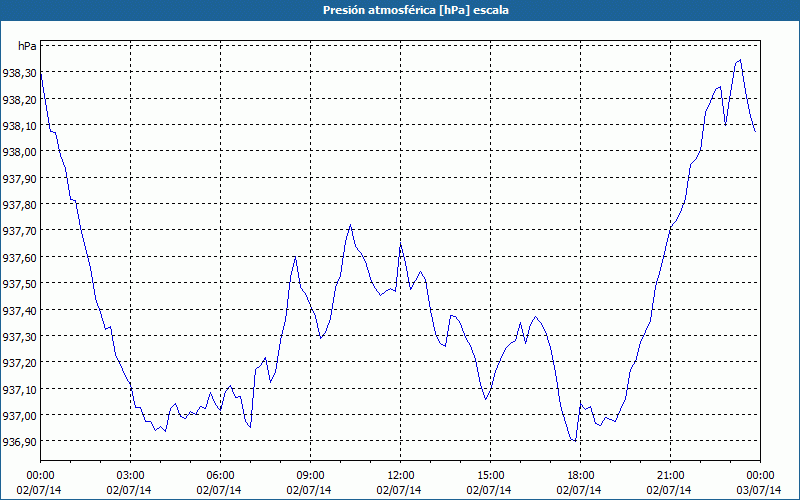Click the chart title 'Presión atmosférica [hPa] escala'

coord(416,10)
